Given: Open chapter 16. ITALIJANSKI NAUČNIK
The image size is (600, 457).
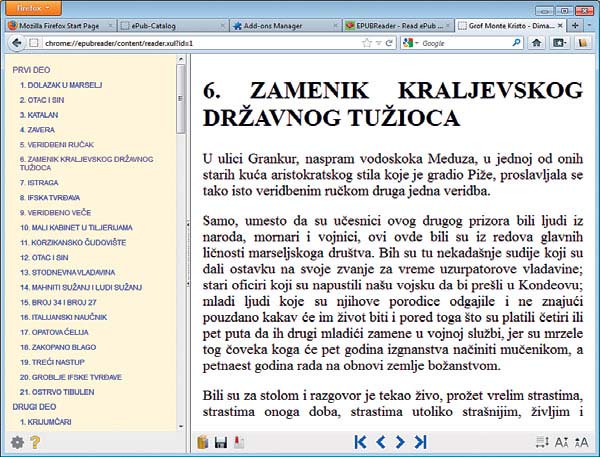Looking at the screenshot, I should pyautogui.click(x=64, y=317).
